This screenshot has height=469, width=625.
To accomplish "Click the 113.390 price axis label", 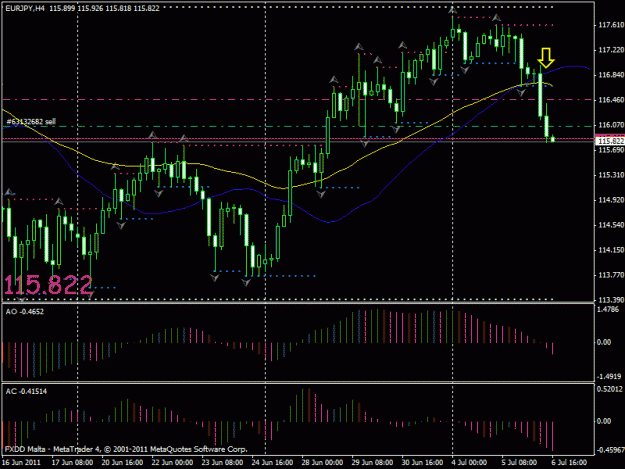I will [x=611, y=300].
